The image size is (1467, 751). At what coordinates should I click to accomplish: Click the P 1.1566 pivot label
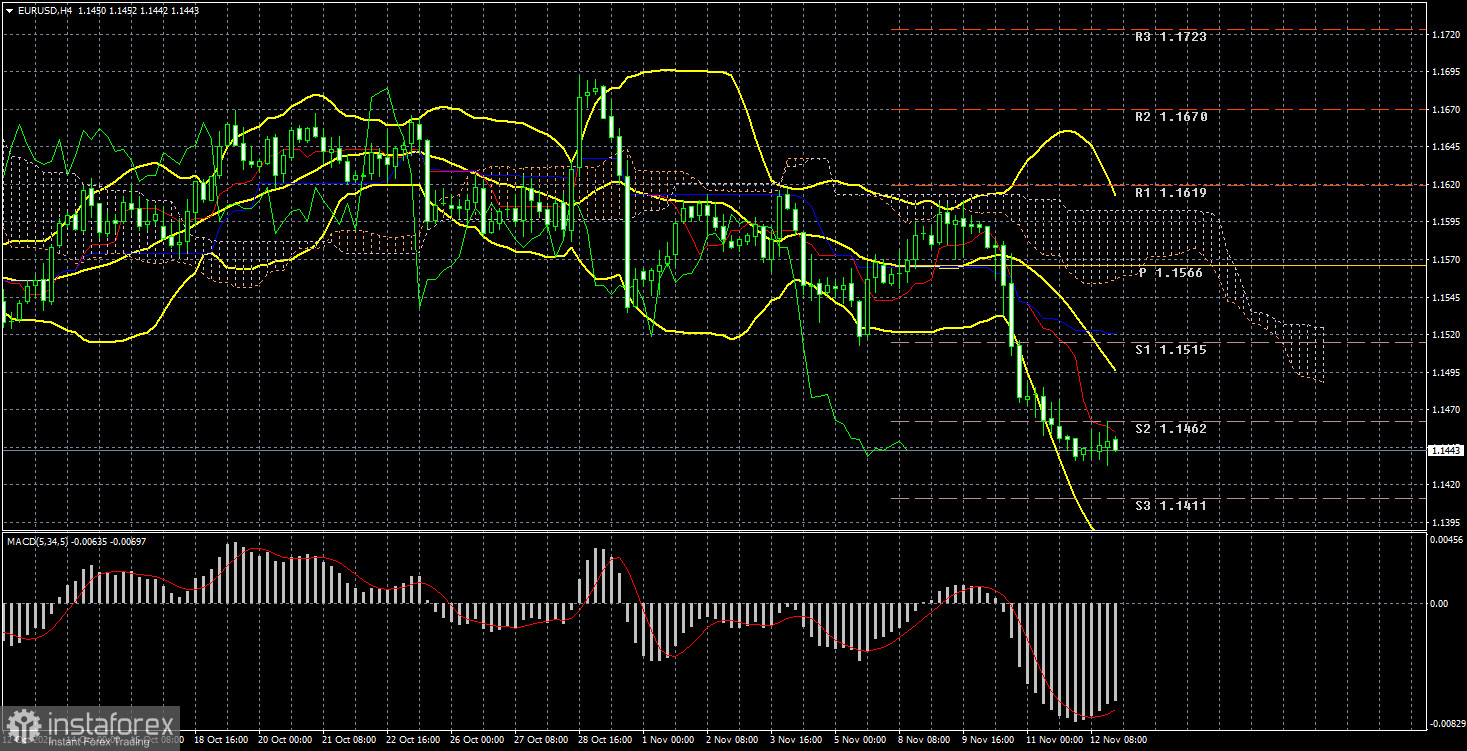[x=1171, y=273]
